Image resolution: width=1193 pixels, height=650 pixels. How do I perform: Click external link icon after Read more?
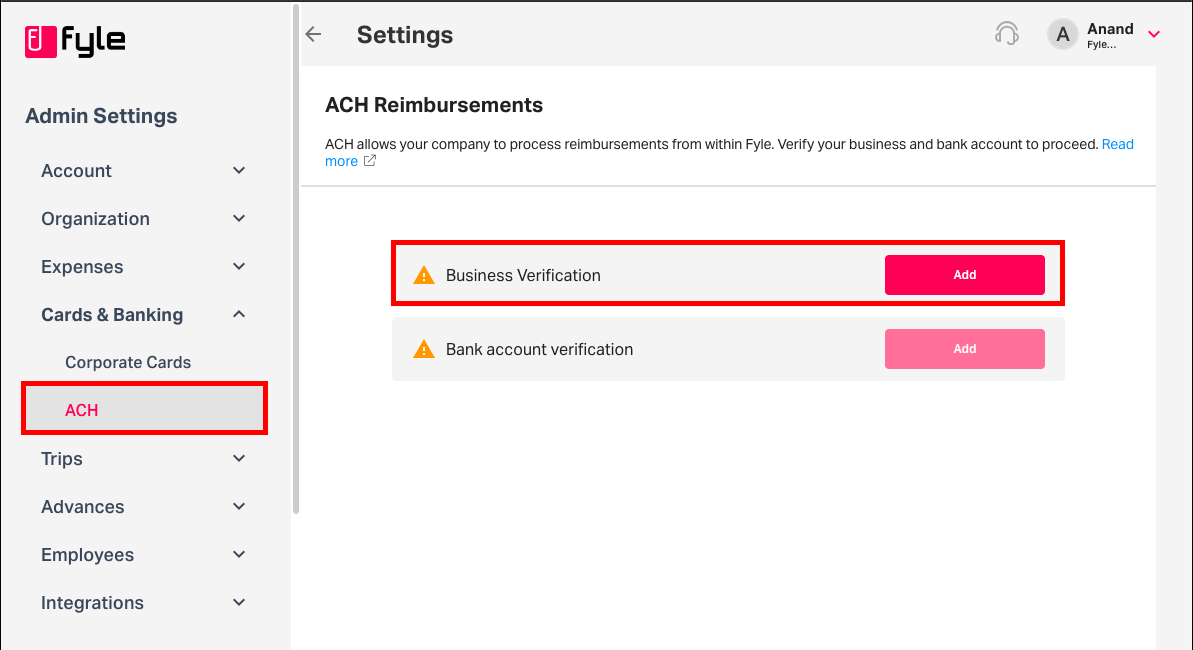click(x=370, y=161)
